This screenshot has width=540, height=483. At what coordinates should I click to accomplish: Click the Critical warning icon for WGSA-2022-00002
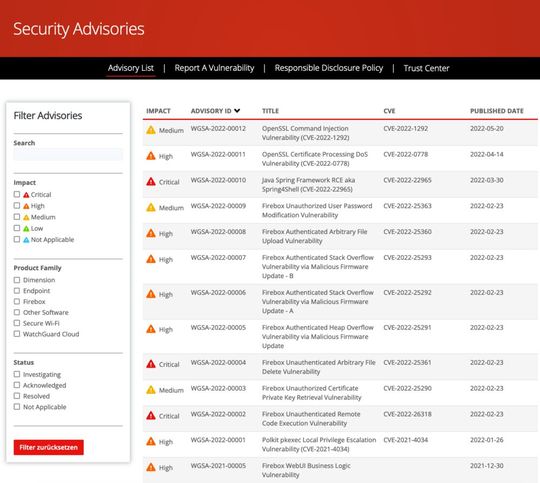tap(151, 416)
